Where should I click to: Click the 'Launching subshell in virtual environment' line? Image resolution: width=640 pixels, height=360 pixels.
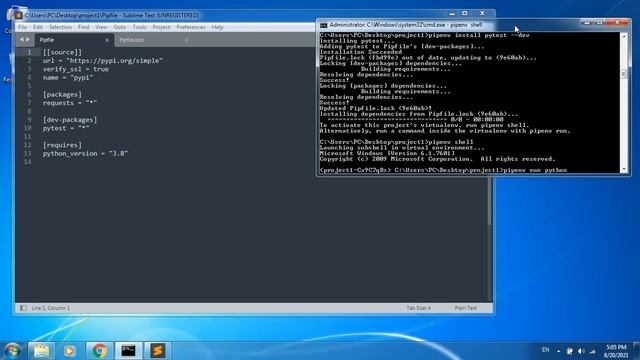tap(402, 148)
